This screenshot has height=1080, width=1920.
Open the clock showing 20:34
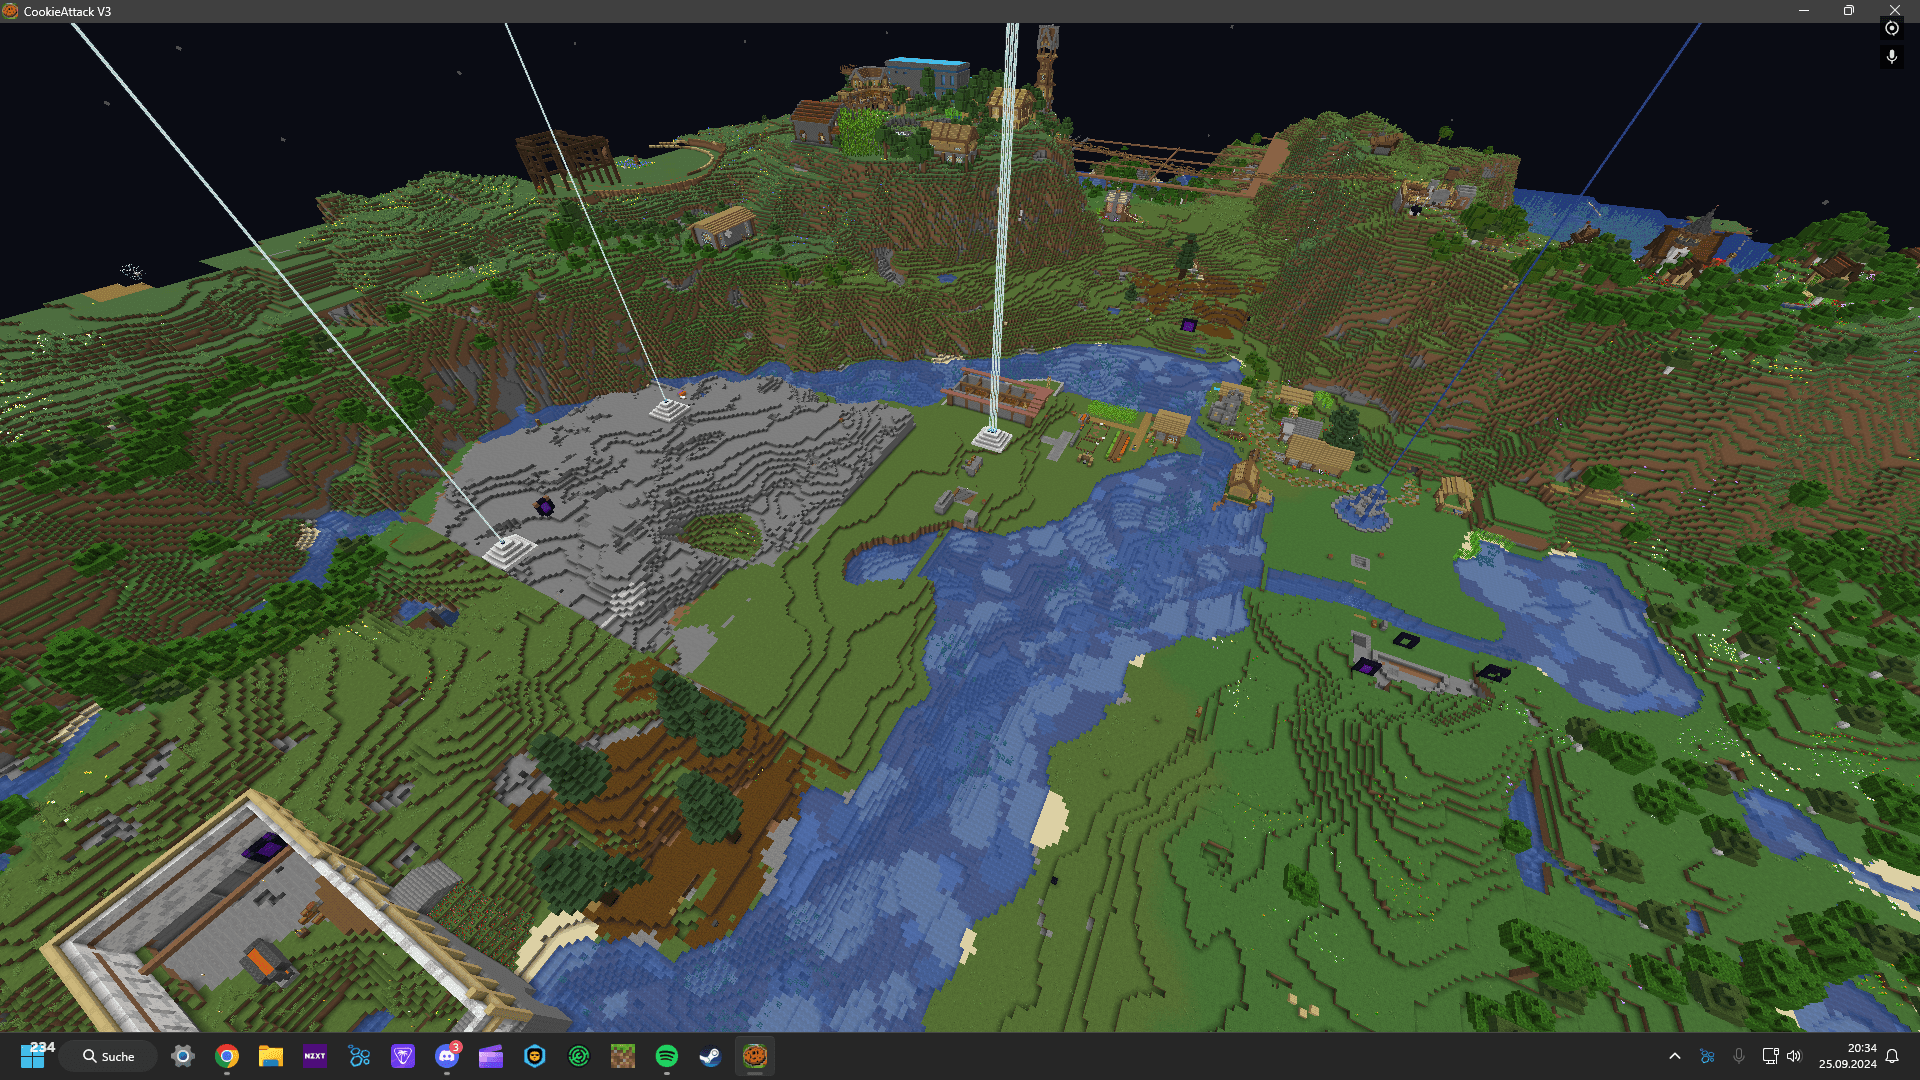(x=1847, y=1056)
